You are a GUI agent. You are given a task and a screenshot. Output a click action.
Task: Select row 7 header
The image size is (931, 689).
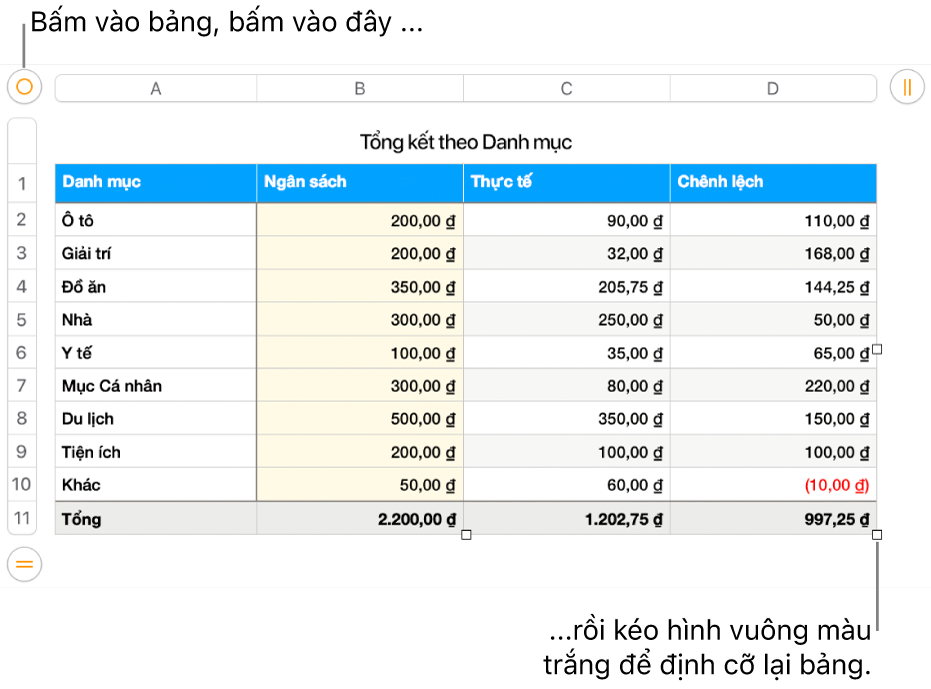click(x=22, y=385)
